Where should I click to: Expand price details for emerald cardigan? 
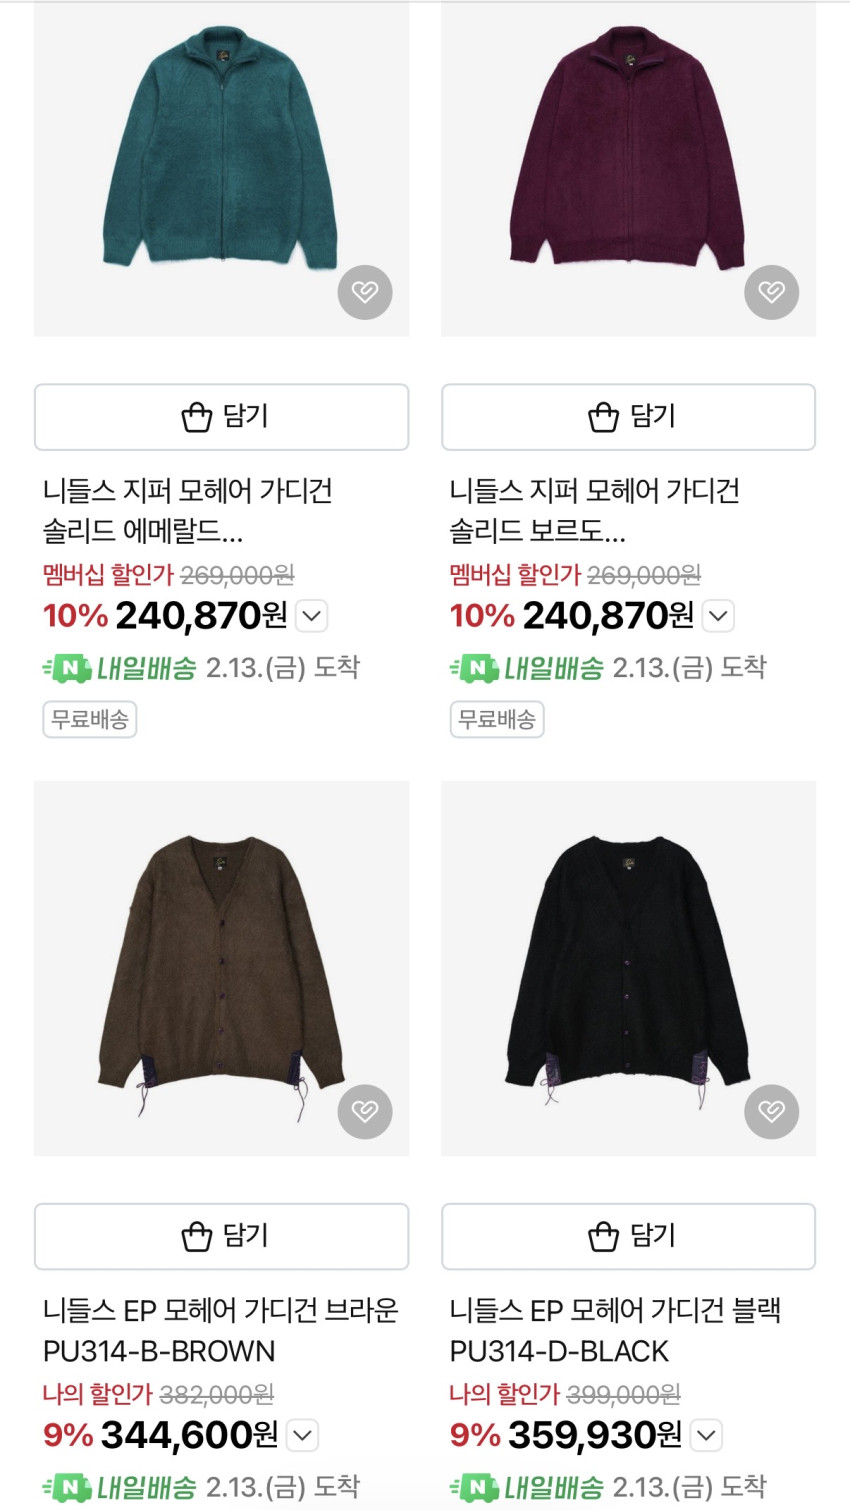coord(312,616)
